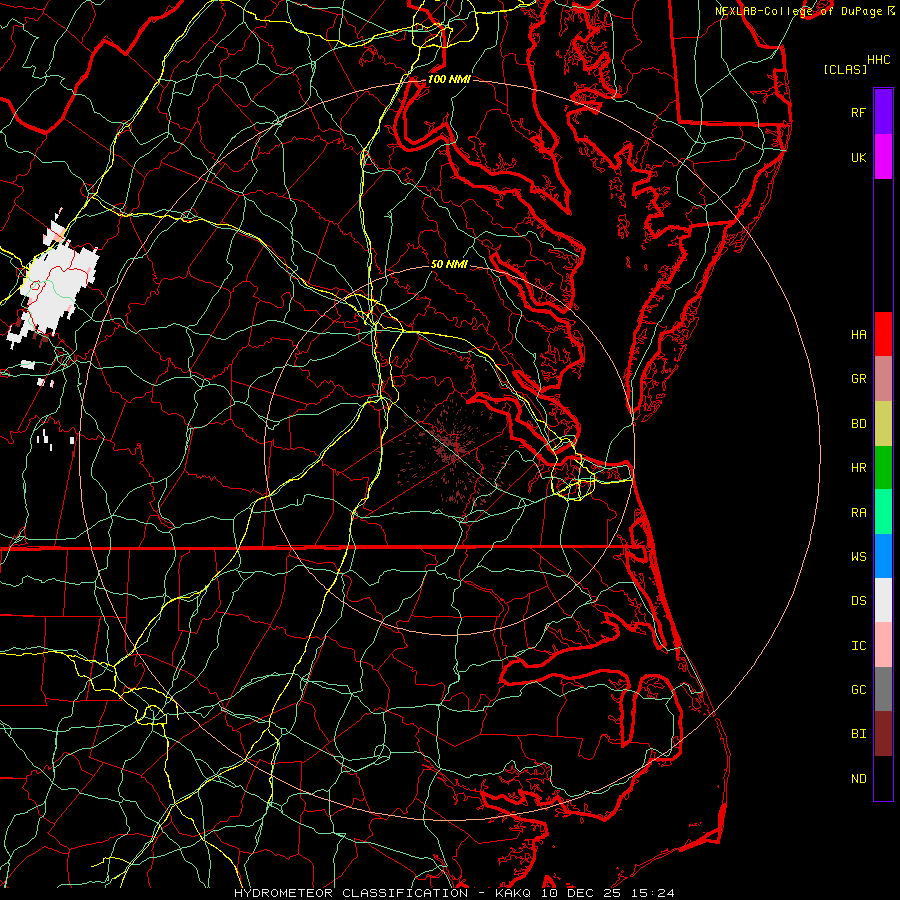Click the RF purple legend swatch
The width and height of the screenshot is (900, 900).
[883, 112]
